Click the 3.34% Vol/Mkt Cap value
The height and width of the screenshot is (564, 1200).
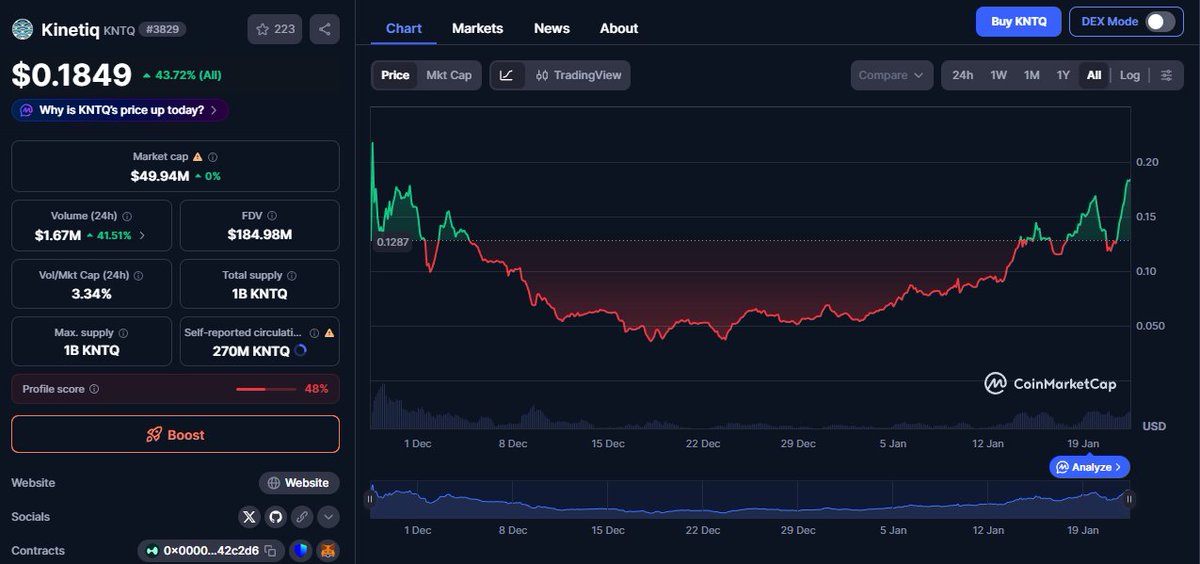pos(92,293)
